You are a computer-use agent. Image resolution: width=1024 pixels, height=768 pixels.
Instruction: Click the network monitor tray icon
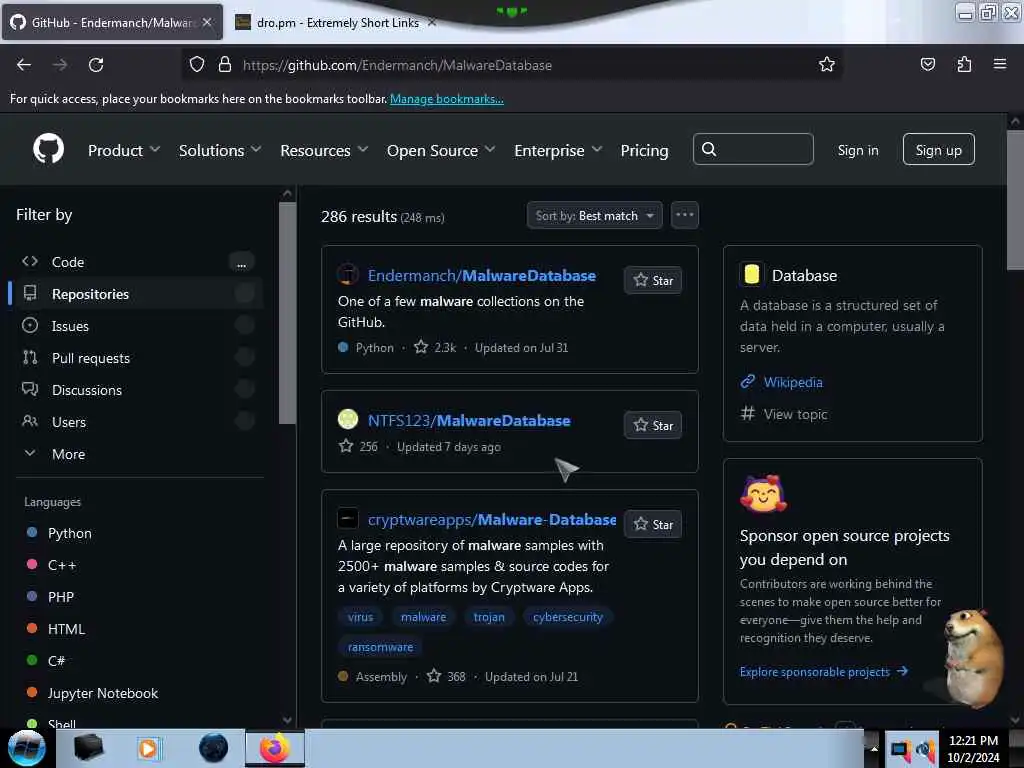901,750
